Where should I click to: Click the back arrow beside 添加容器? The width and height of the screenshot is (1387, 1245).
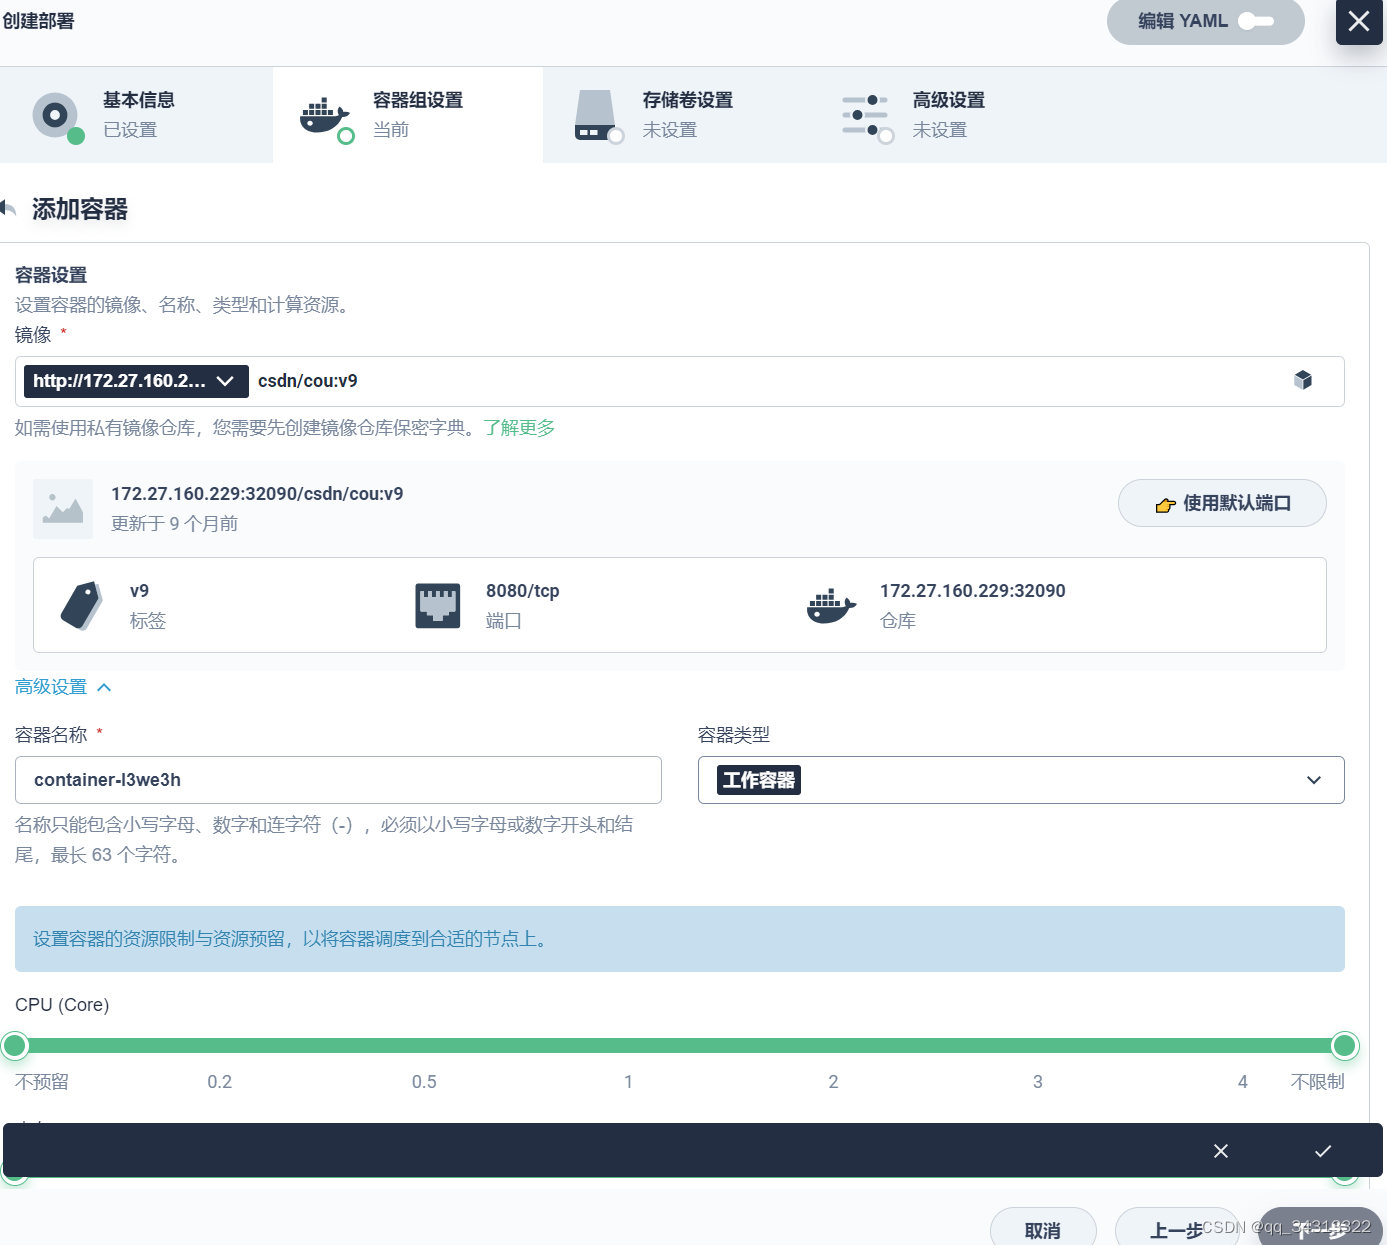pyautogui.click(x=9, y=208)
